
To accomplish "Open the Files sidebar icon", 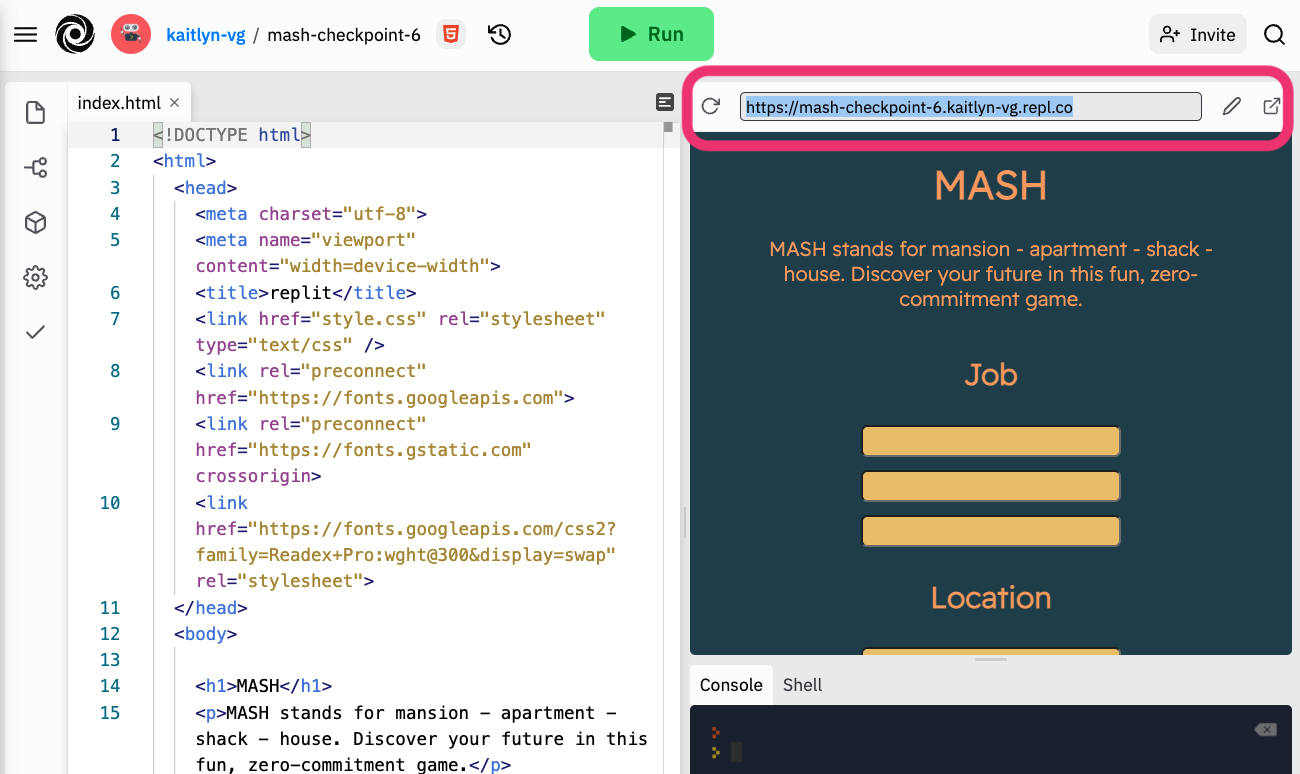I will click(x=36, y=113).
